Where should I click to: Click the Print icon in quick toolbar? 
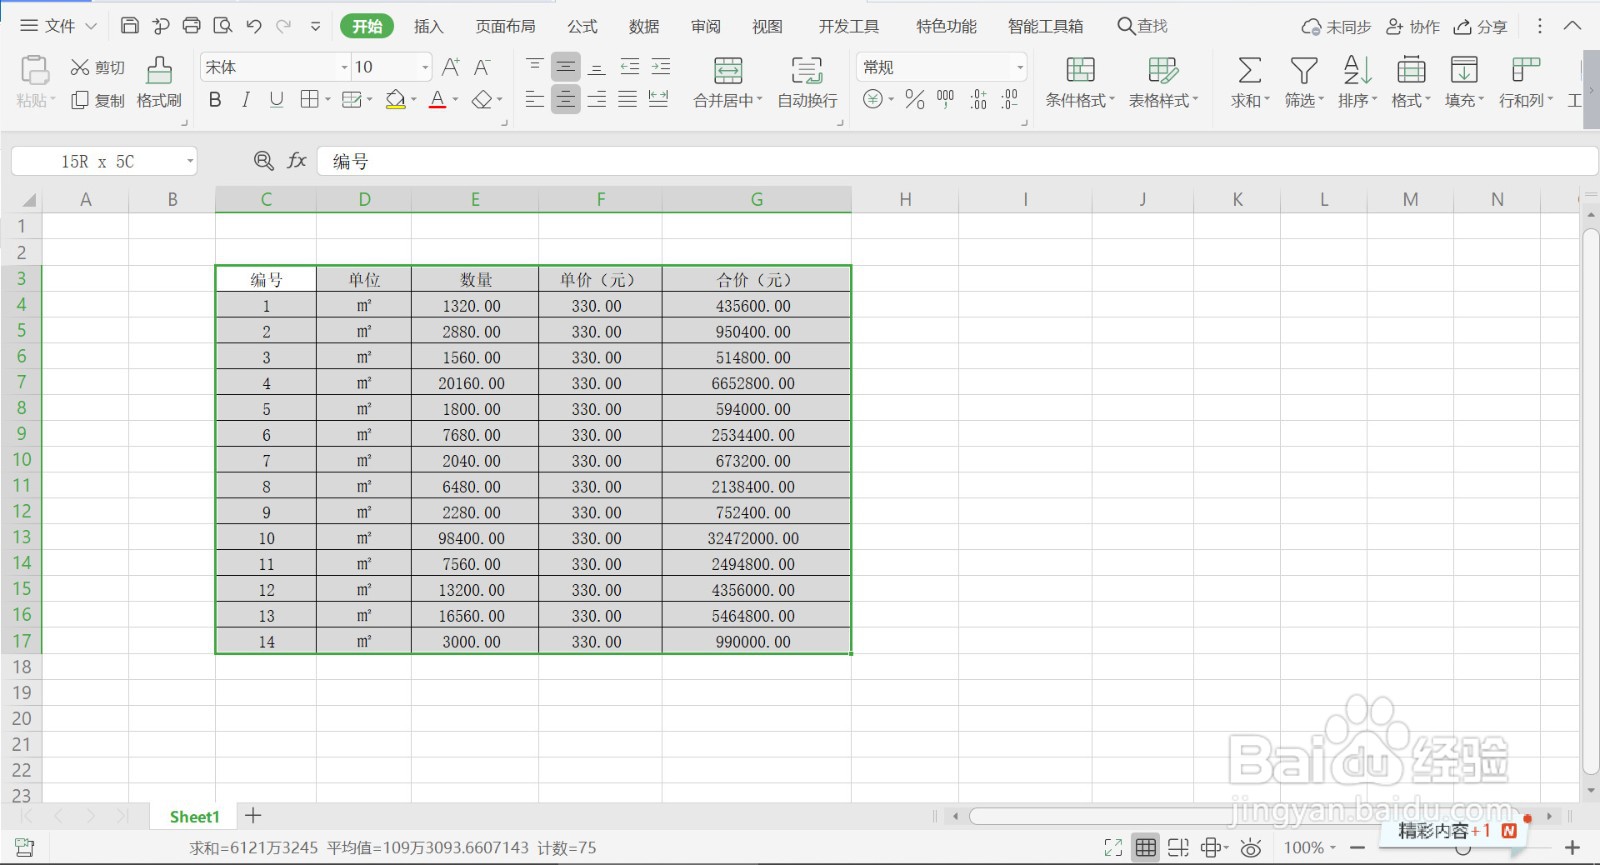pyautogui.click(x=192, y=26)
